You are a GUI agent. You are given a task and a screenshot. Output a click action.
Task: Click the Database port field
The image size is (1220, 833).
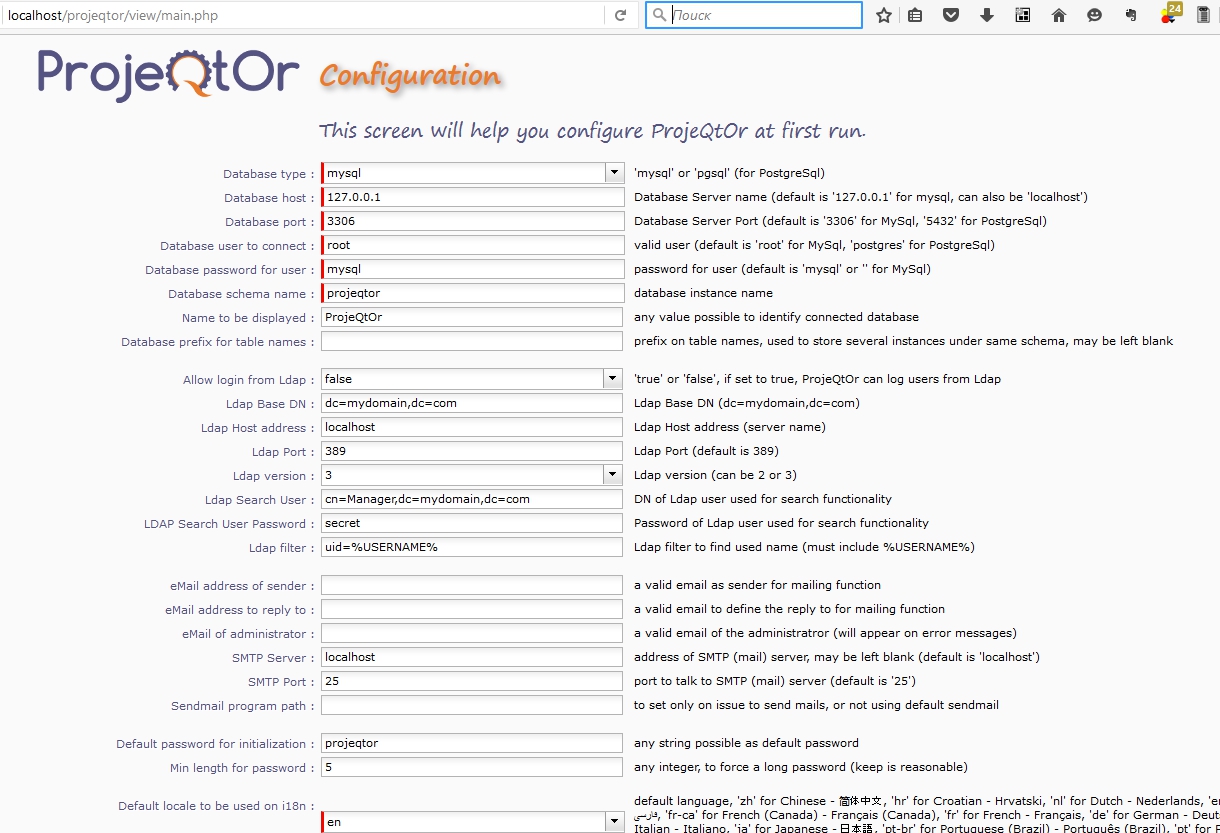[473, 221]
